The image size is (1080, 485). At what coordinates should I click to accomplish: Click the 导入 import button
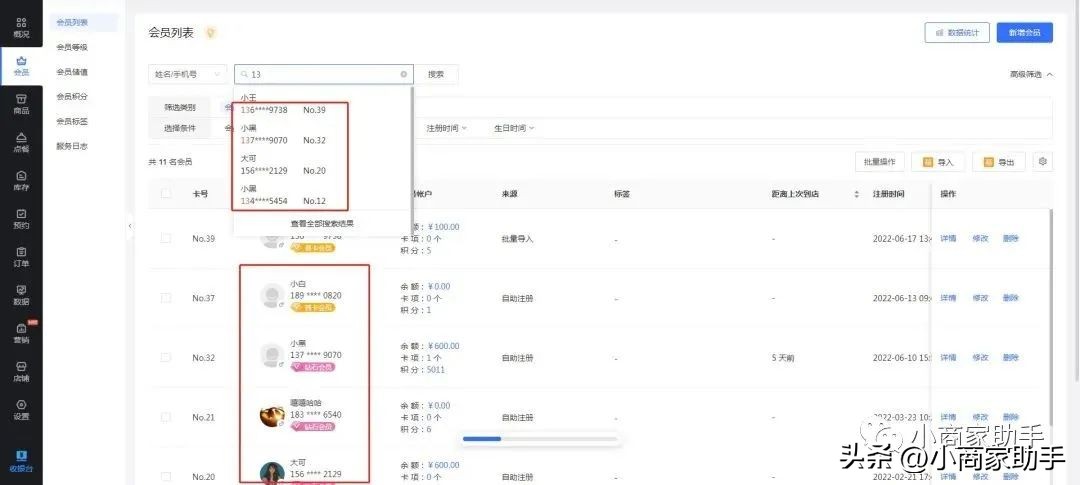pos(937,162)
